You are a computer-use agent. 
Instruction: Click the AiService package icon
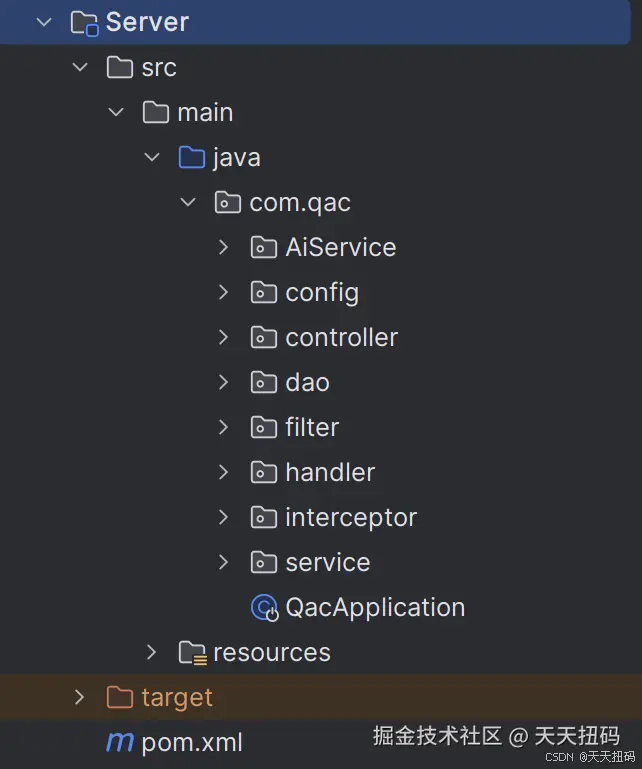tap(264, 248)
